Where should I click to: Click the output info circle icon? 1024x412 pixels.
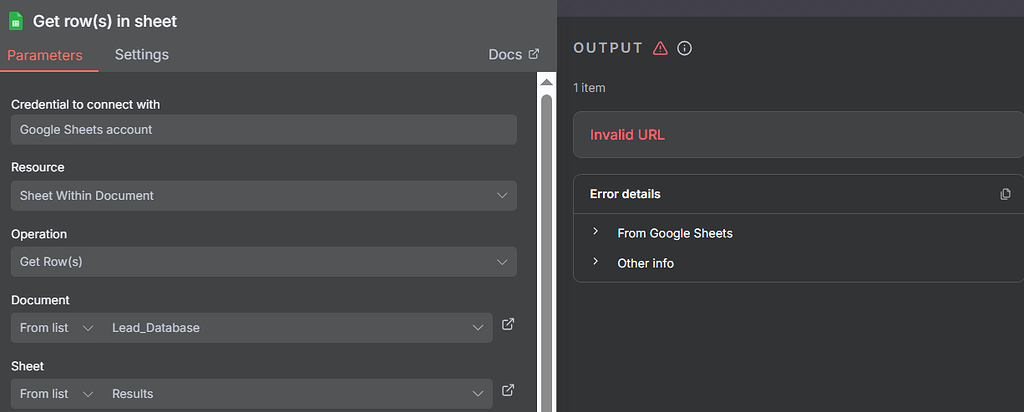point(685,48)
